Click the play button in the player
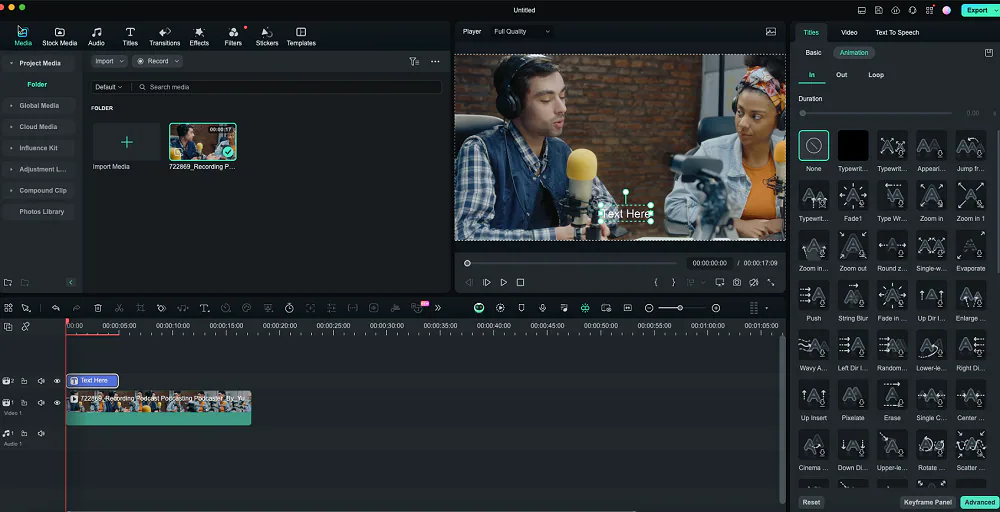The width and height of the screenshot is (1000, 512). click(503, 283)
